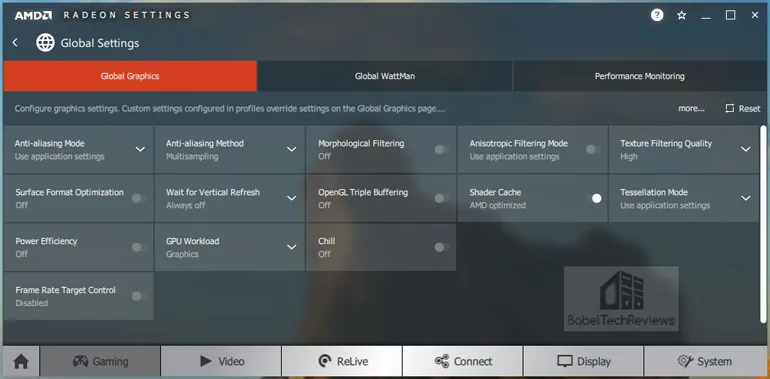This screenshot has height=379, width=770.
Task: Turn on Morphological Filtering
Action: pyautogui.click(x=441, y=149)
